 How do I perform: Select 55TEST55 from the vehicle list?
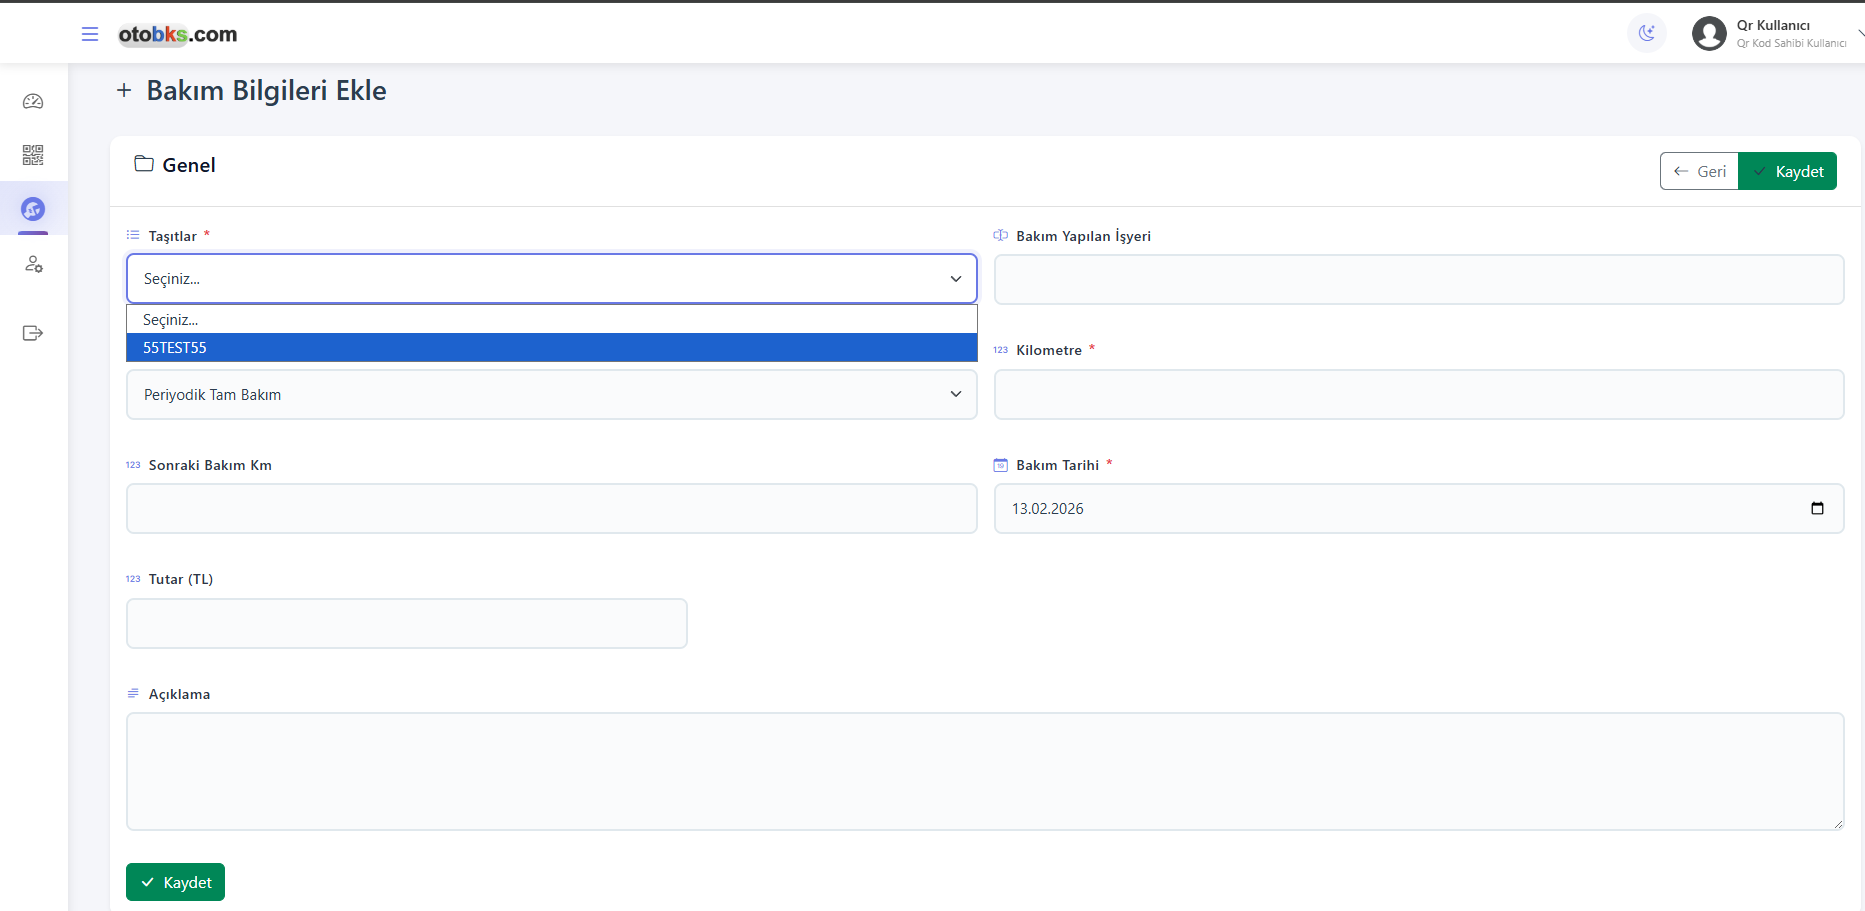coord(551,348)
